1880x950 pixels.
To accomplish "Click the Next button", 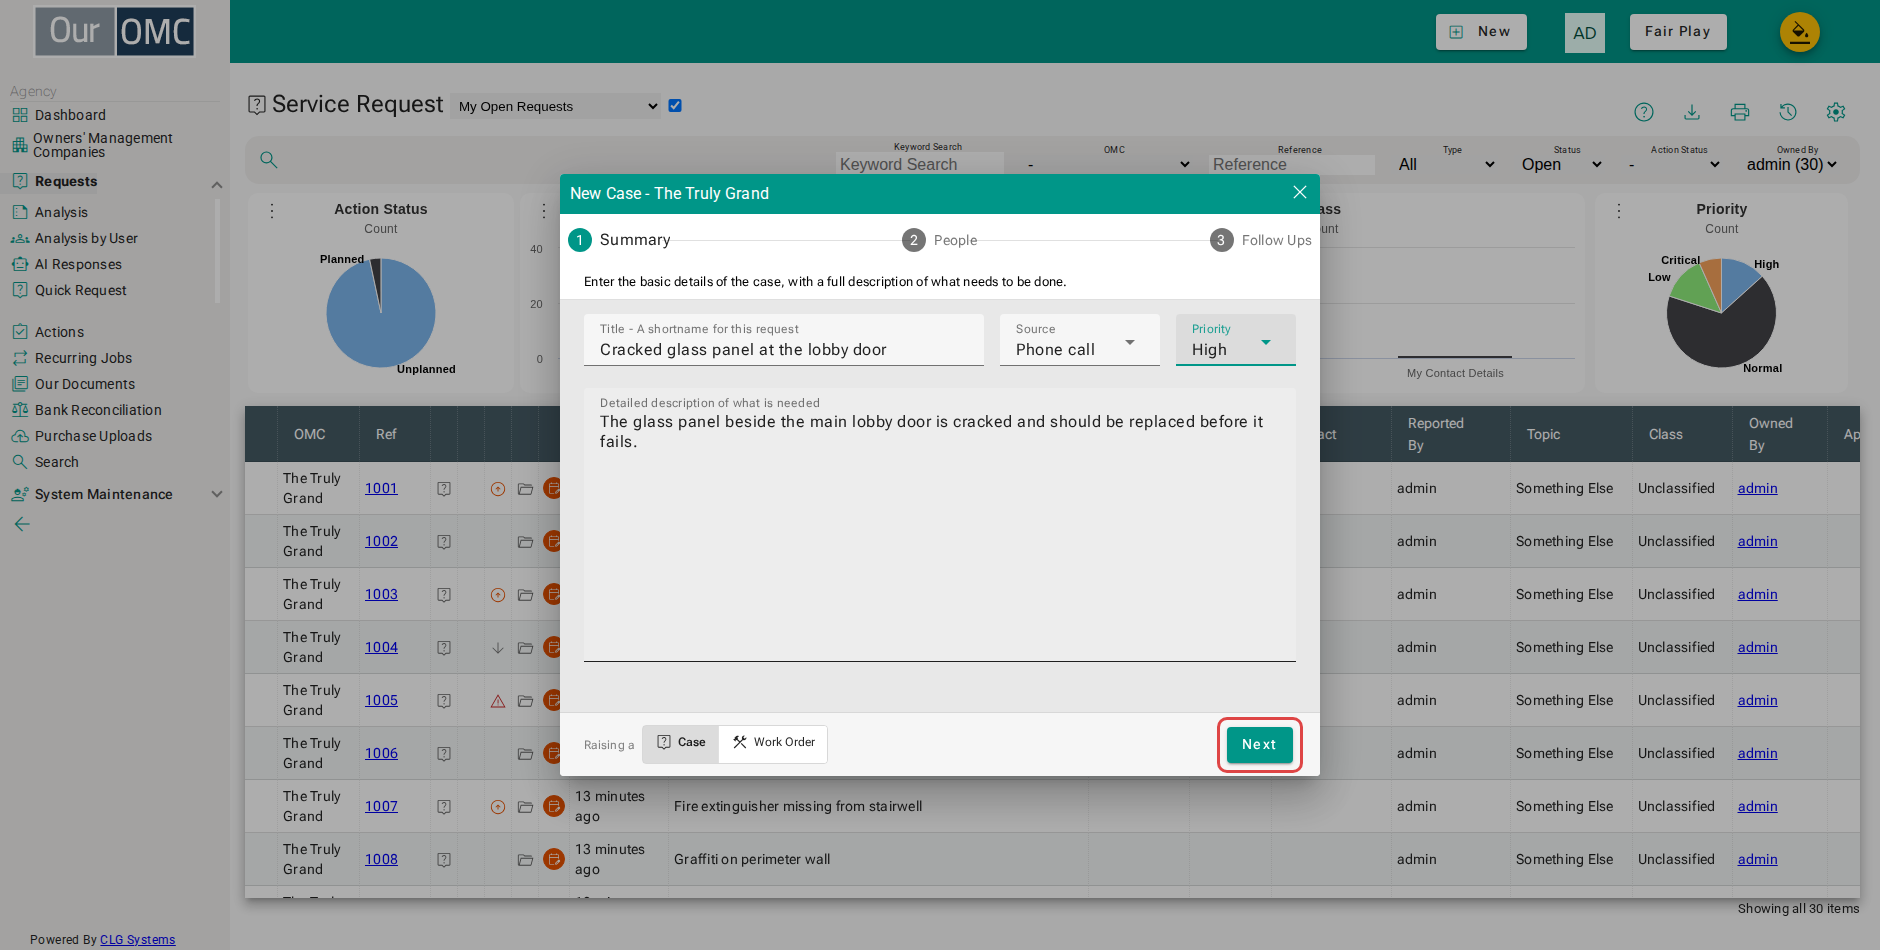I will coord(1259,745).
